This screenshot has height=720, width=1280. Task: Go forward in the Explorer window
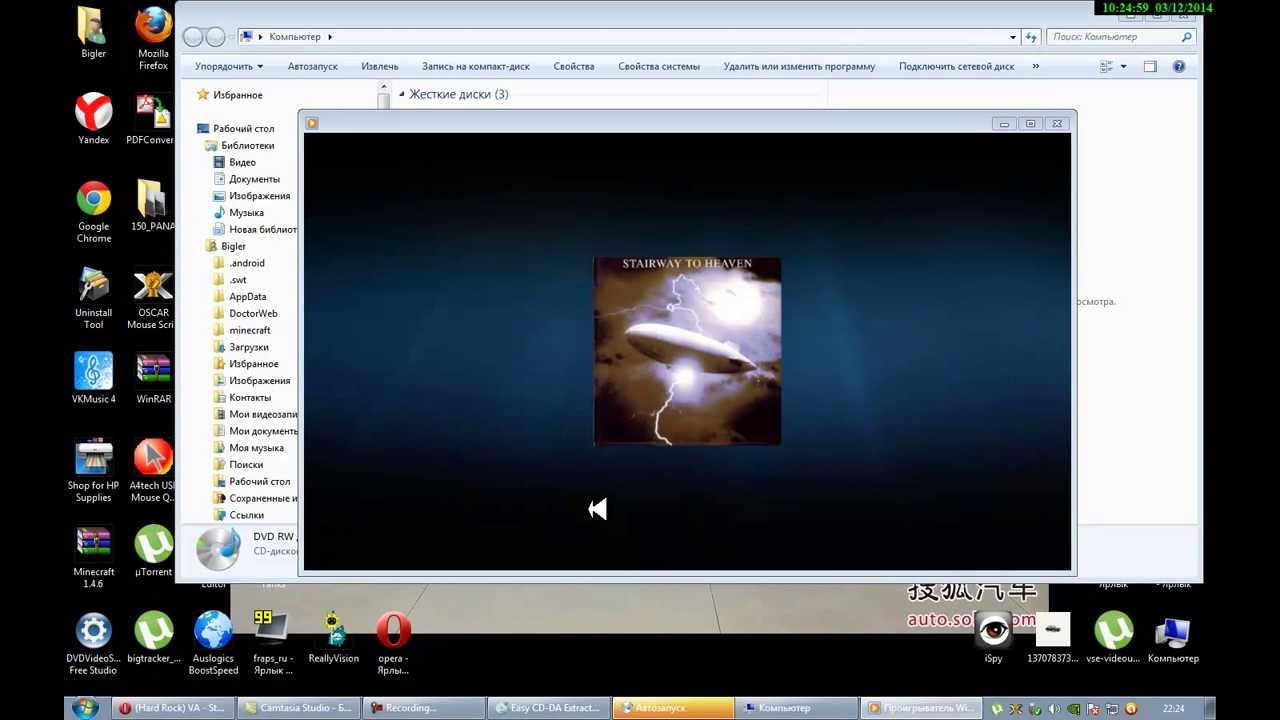[215, 37]
